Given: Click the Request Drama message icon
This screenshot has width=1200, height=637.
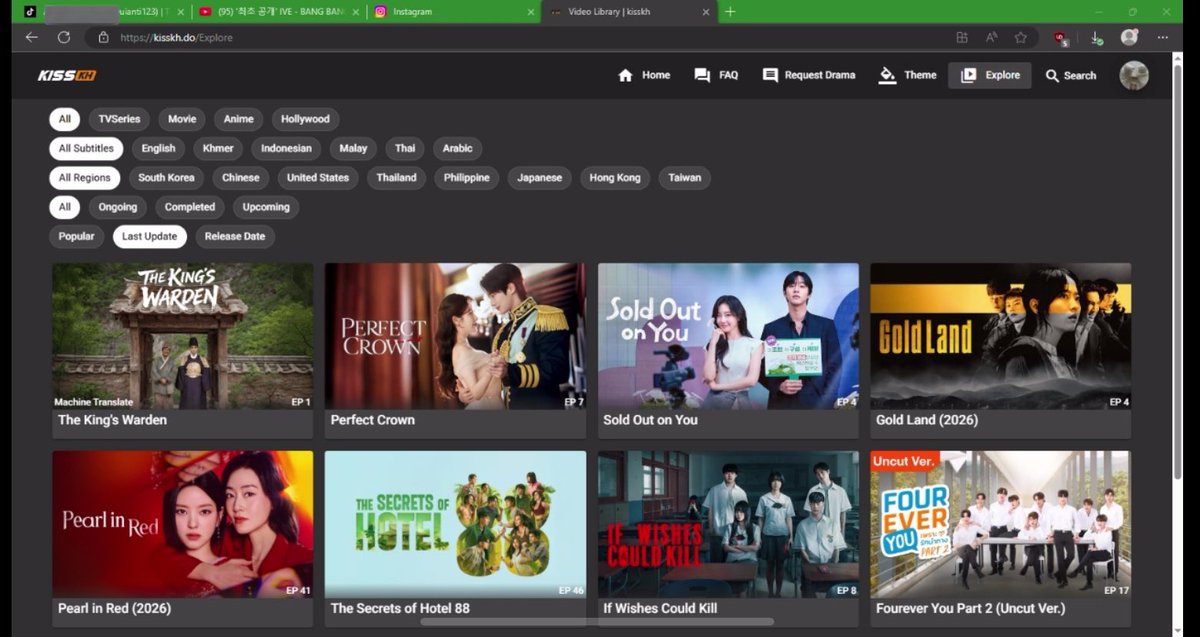Looking at the screenshot, I should (770, 75).
